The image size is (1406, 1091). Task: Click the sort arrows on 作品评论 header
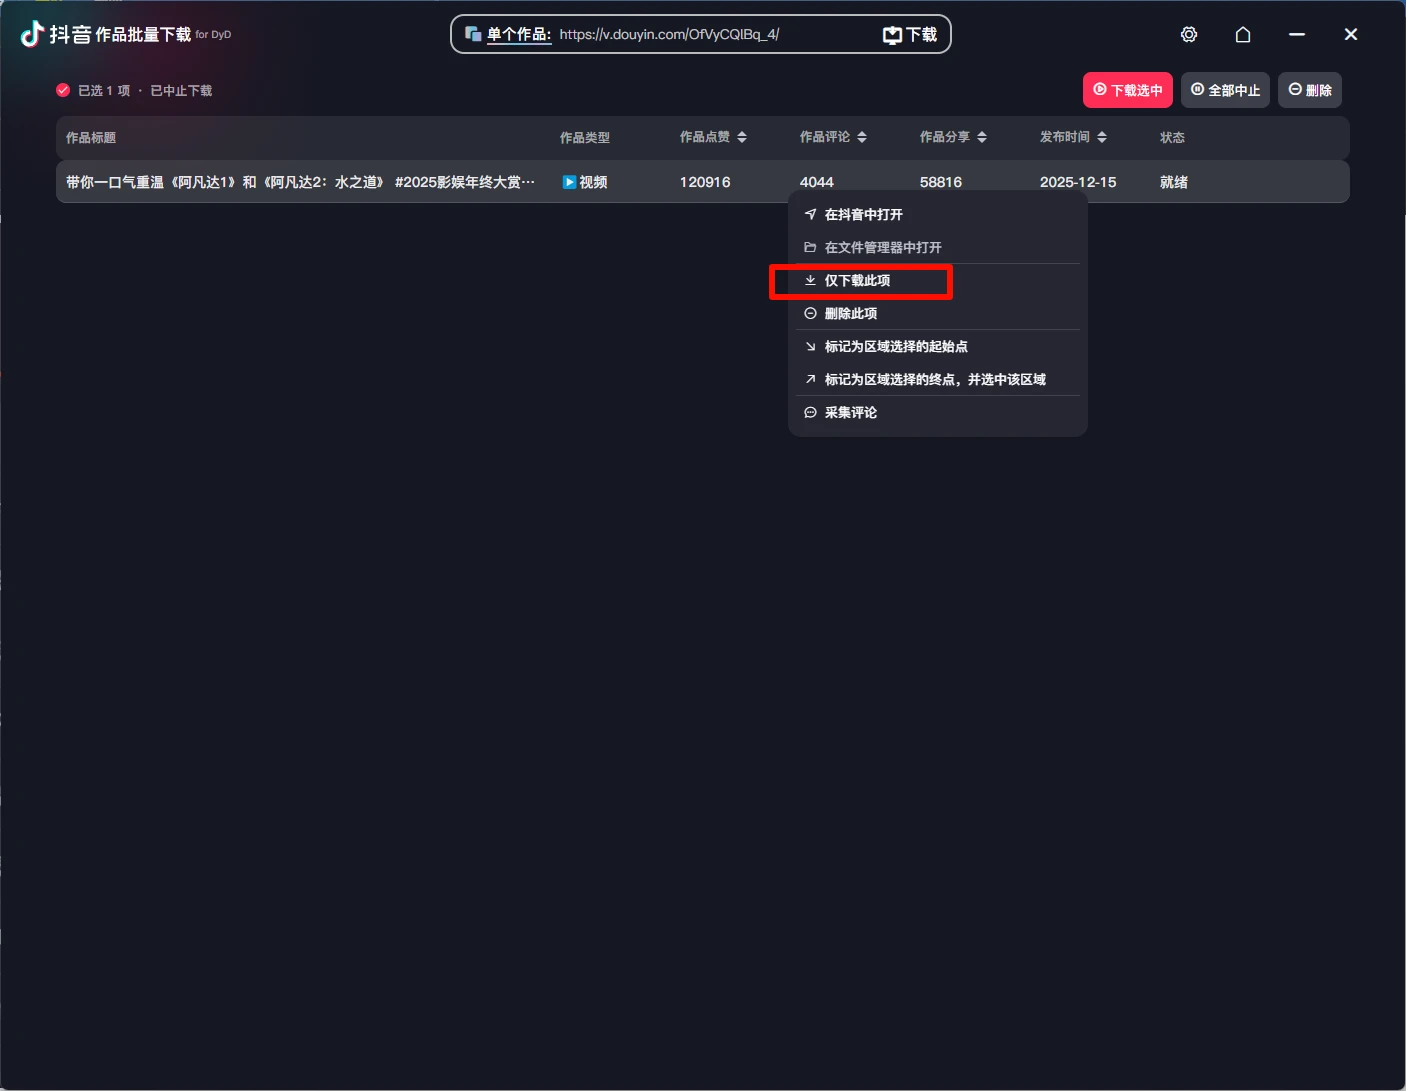pos(862,137)
